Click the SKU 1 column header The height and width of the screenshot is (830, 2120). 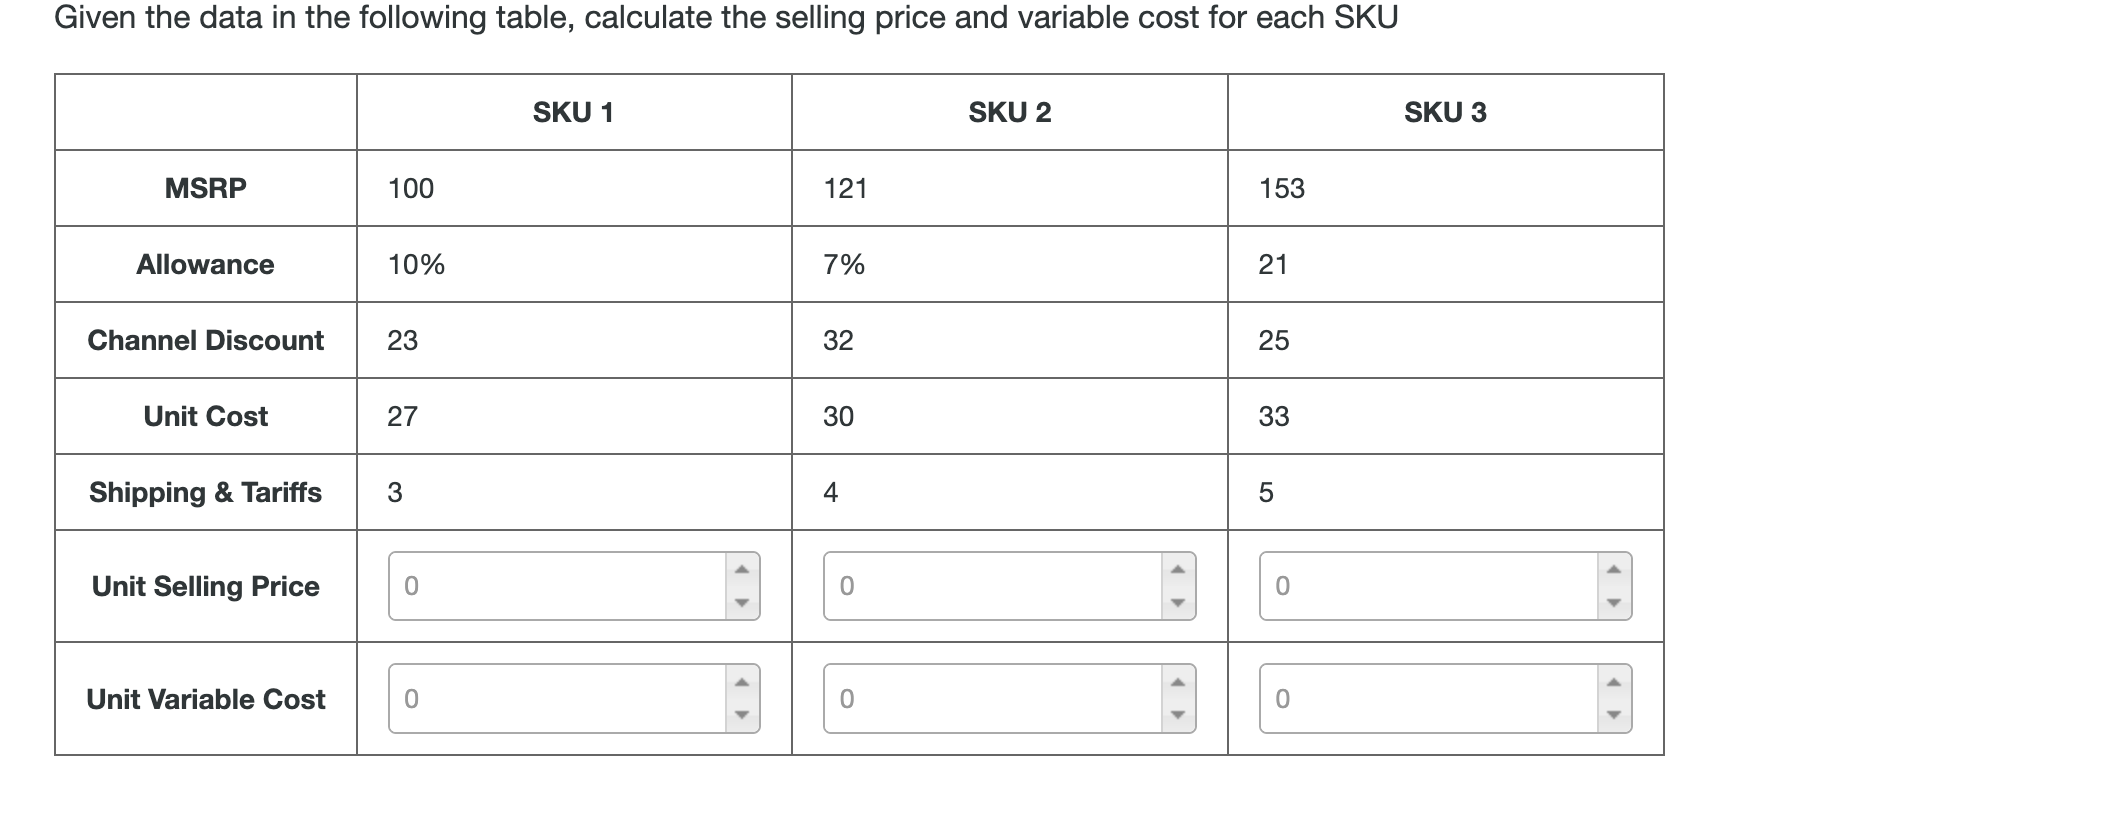tap(573, 112)
